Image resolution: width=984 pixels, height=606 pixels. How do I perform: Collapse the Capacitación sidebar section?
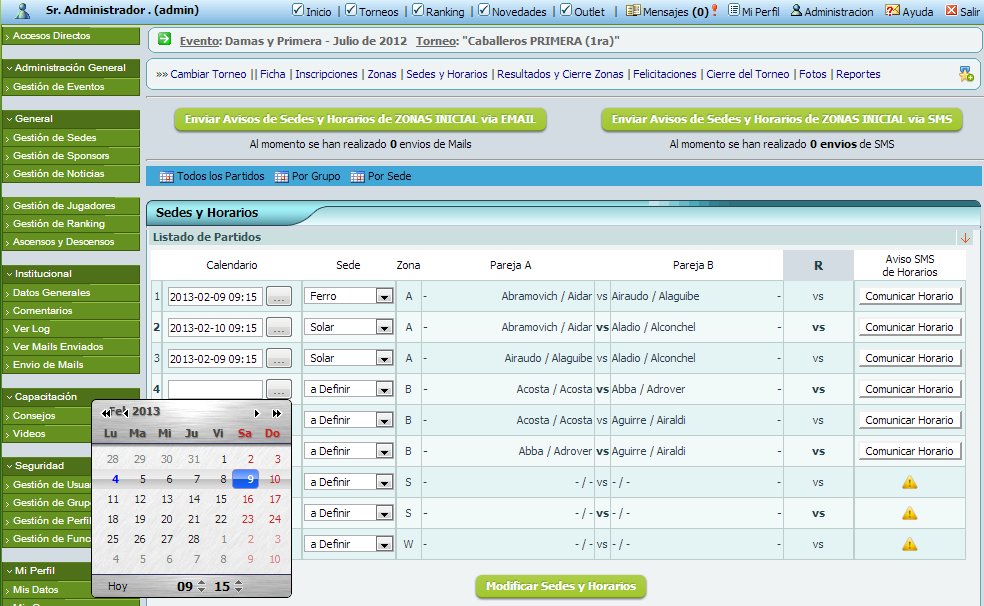(x=9, y=397)
